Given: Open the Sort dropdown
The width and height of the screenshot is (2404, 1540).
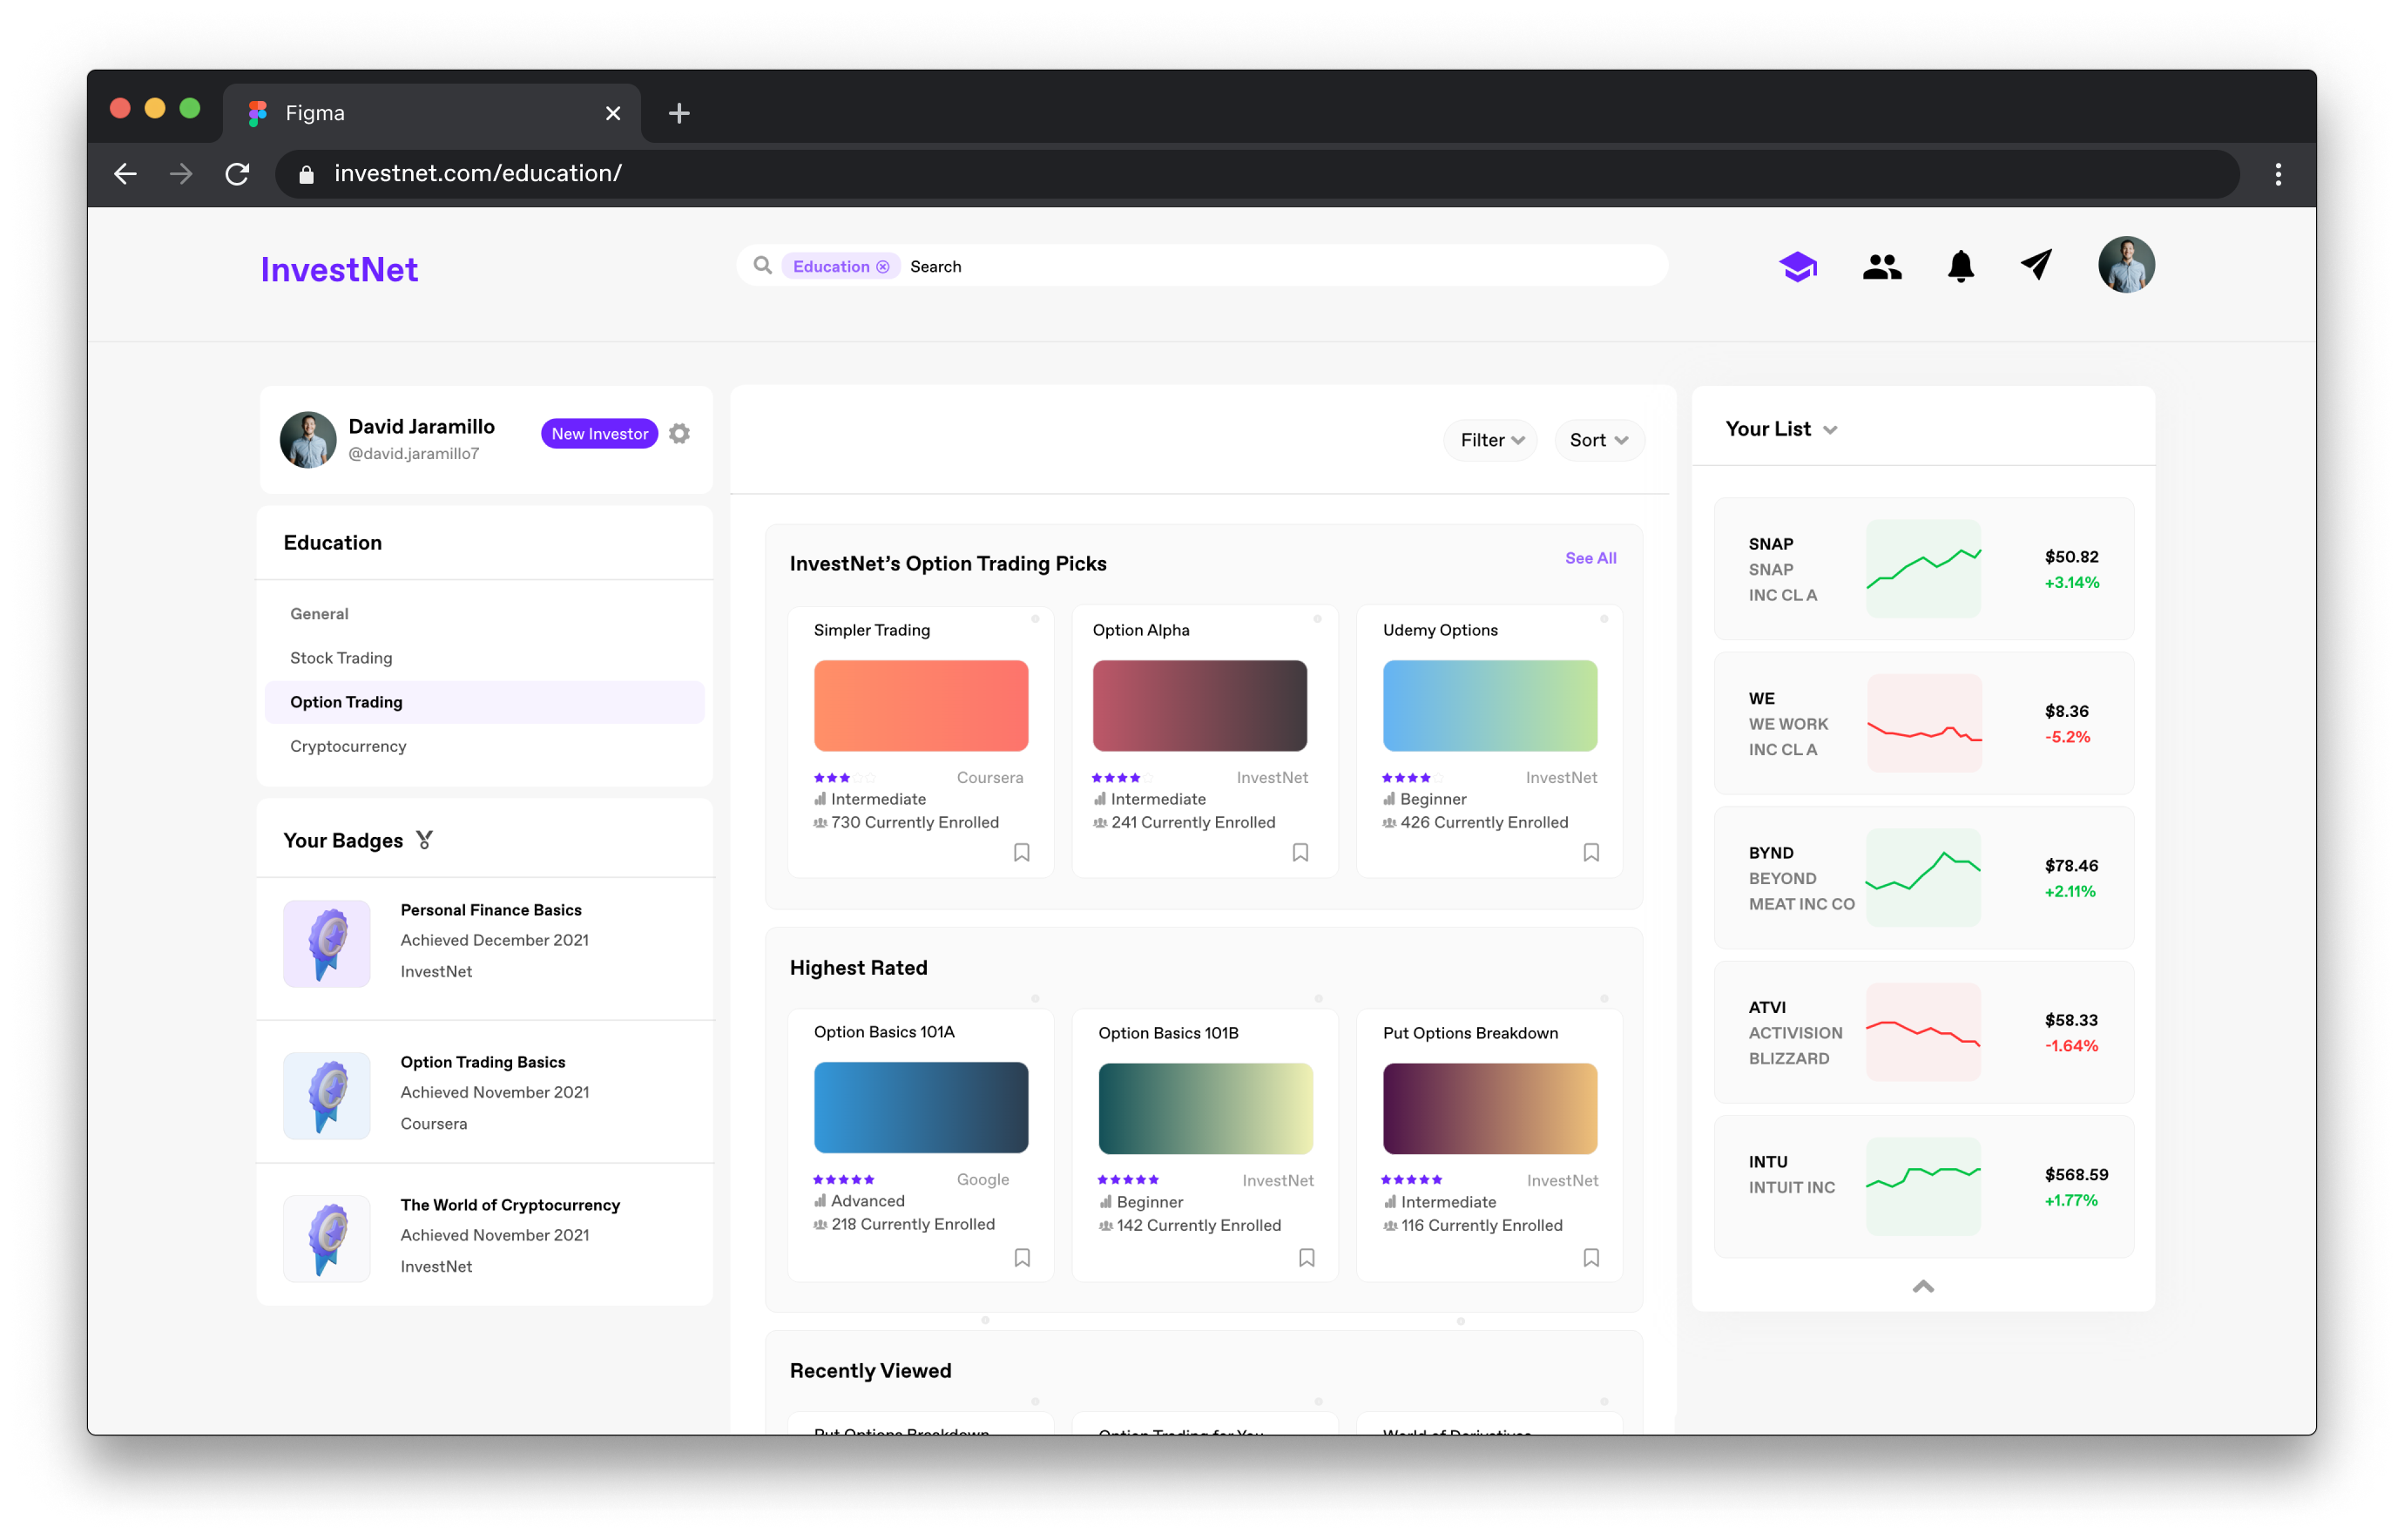Looking at the screenshot, I should pyautogui.click(x=1598, y=440).
